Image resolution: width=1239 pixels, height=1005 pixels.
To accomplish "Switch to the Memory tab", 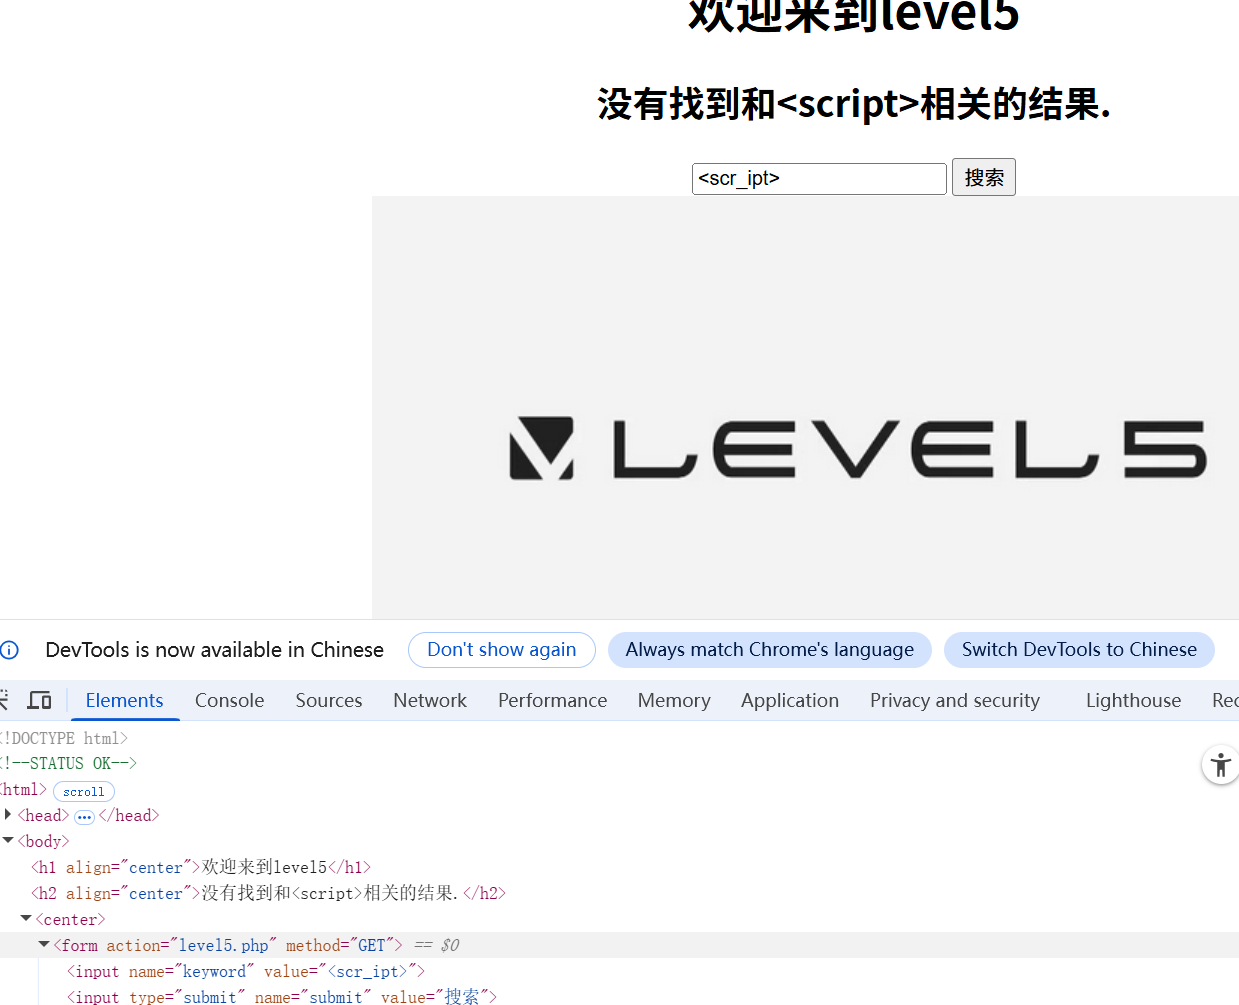I will pyautogui.click(x=674, y=700).
